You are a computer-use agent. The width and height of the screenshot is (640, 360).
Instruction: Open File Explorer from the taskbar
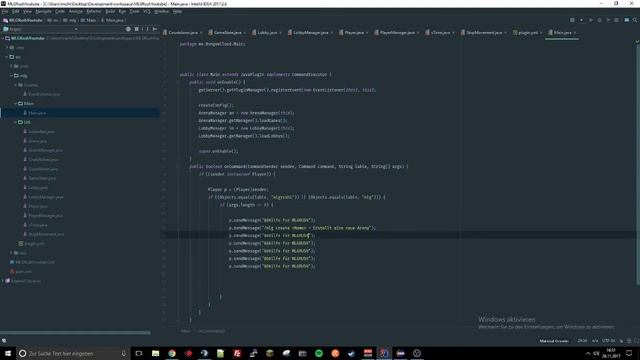pos(155,353)
